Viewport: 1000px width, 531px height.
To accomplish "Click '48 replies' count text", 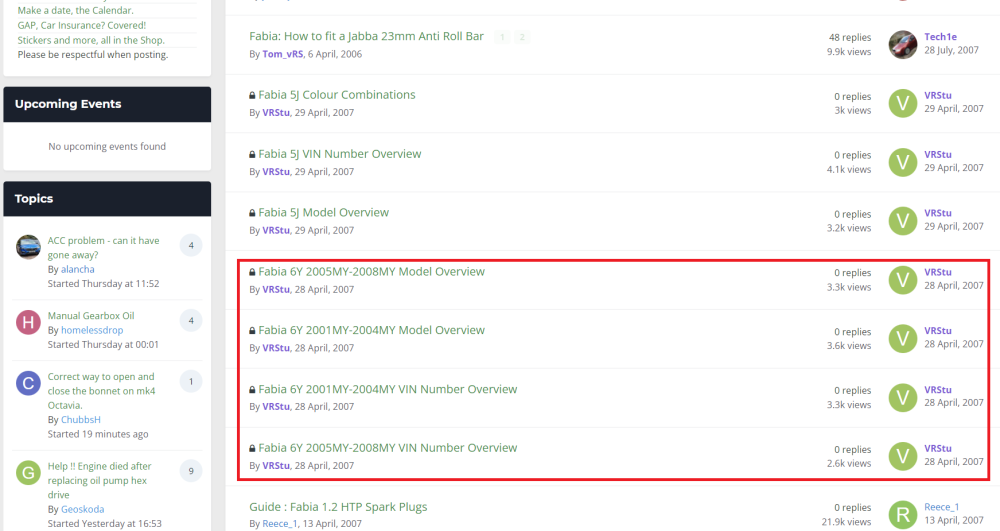I will tap(849, 38).
